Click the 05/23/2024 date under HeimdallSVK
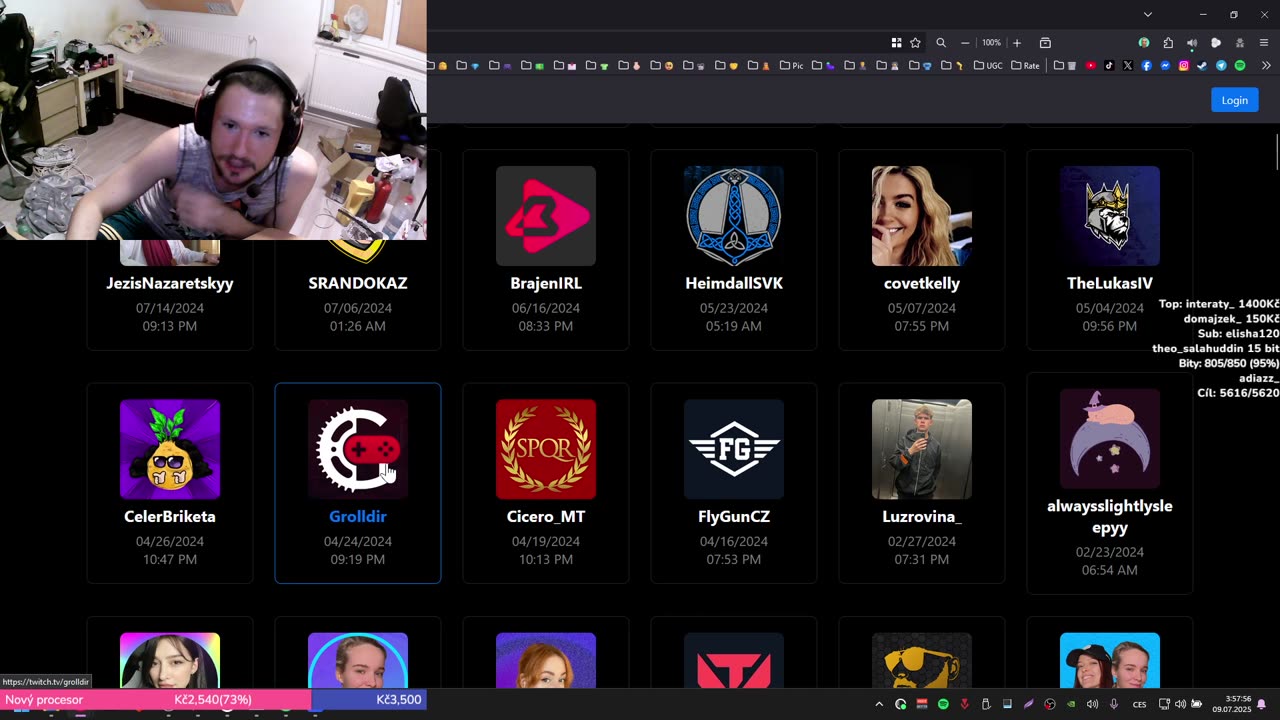This screenshot has height=720, width=1280. tap(734, 308)
